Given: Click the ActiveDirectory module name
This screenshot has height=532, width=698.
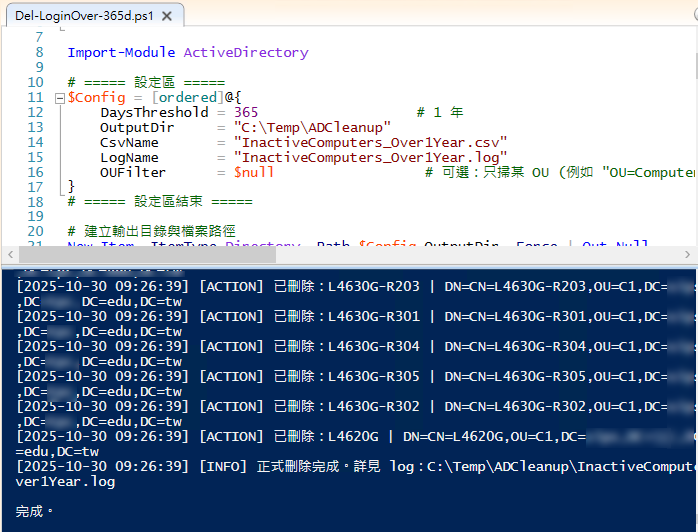Looking at the screenshot, I should pyautogui.click(x=246, y=52).
